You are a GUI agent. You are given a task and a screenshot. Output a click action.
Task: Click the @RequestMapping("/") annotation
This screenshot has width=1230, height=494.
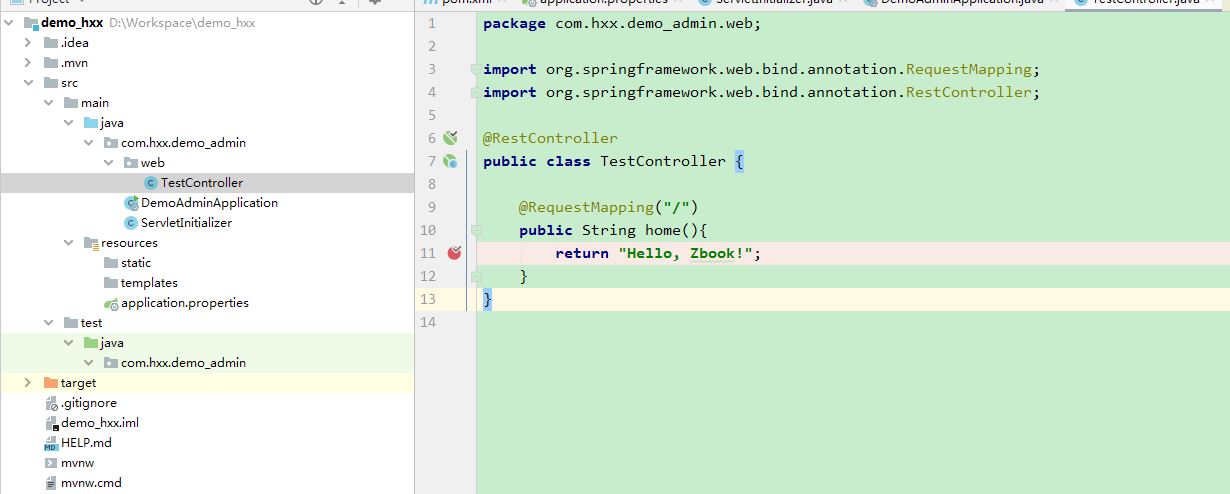point(607,207)
